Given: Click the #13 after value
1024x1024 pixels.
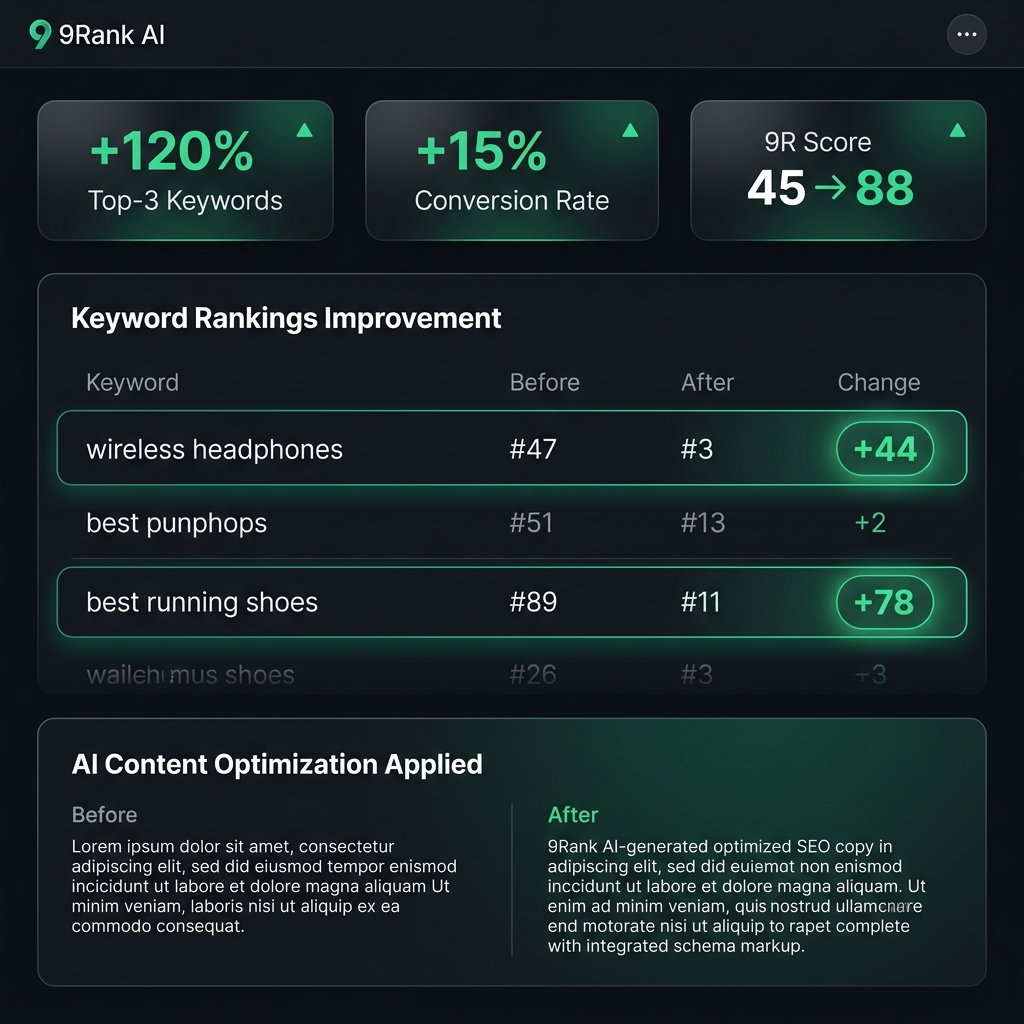Looking at the screenshot, I should [703, 523].
